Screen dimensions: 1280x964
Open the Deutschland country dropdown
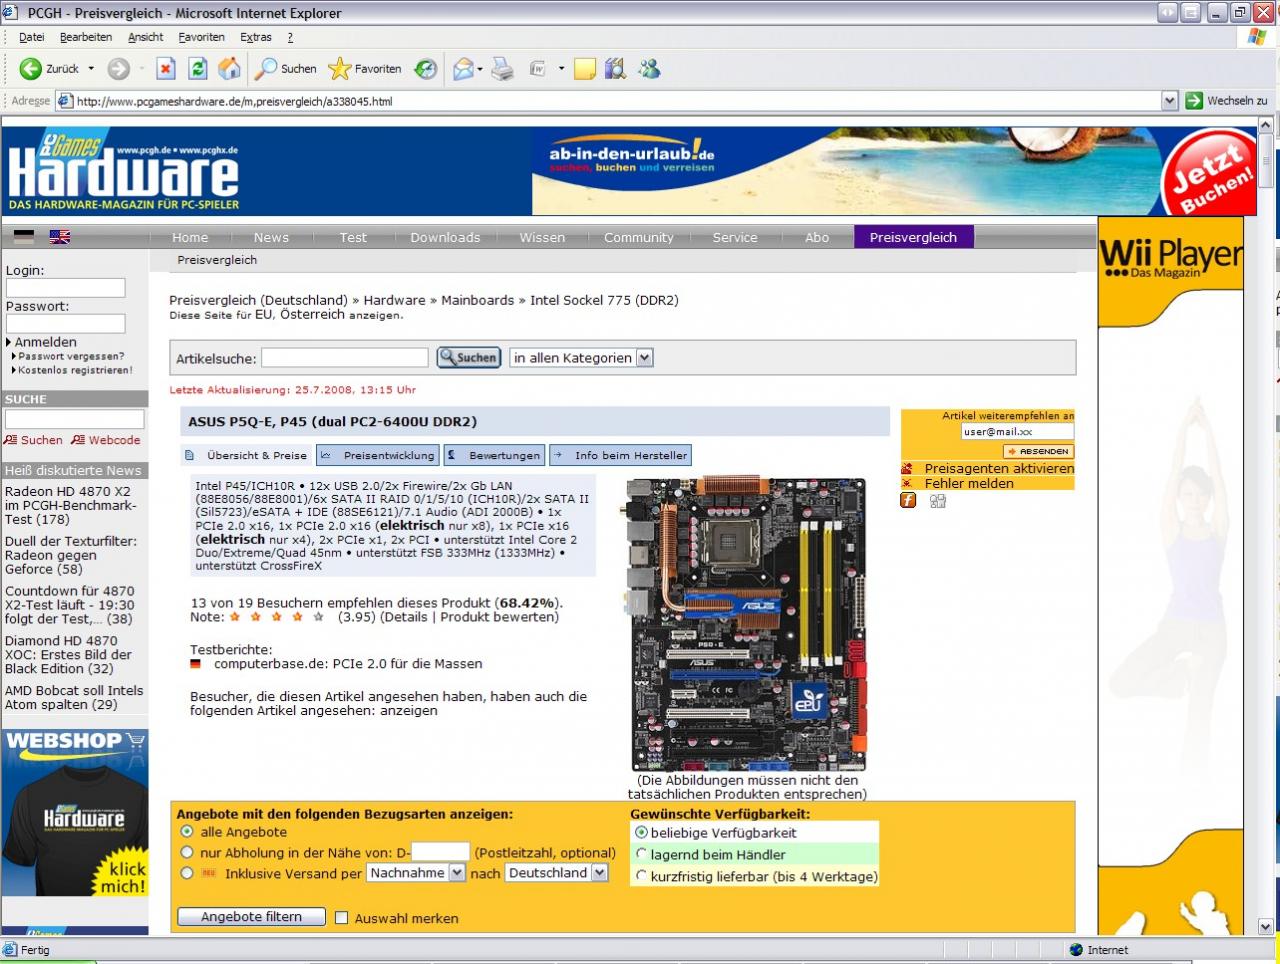point(556,873)
